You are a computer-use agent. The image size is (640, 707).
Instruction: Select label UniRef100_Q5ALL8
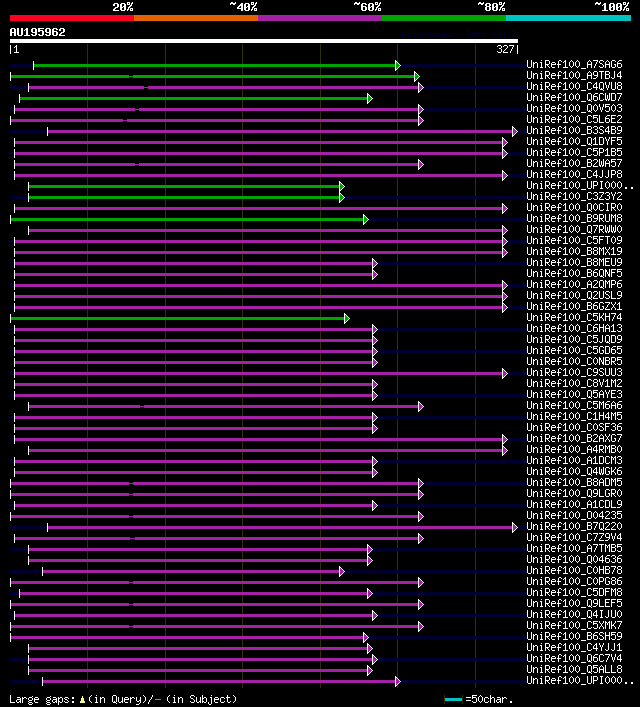point(574,670)
